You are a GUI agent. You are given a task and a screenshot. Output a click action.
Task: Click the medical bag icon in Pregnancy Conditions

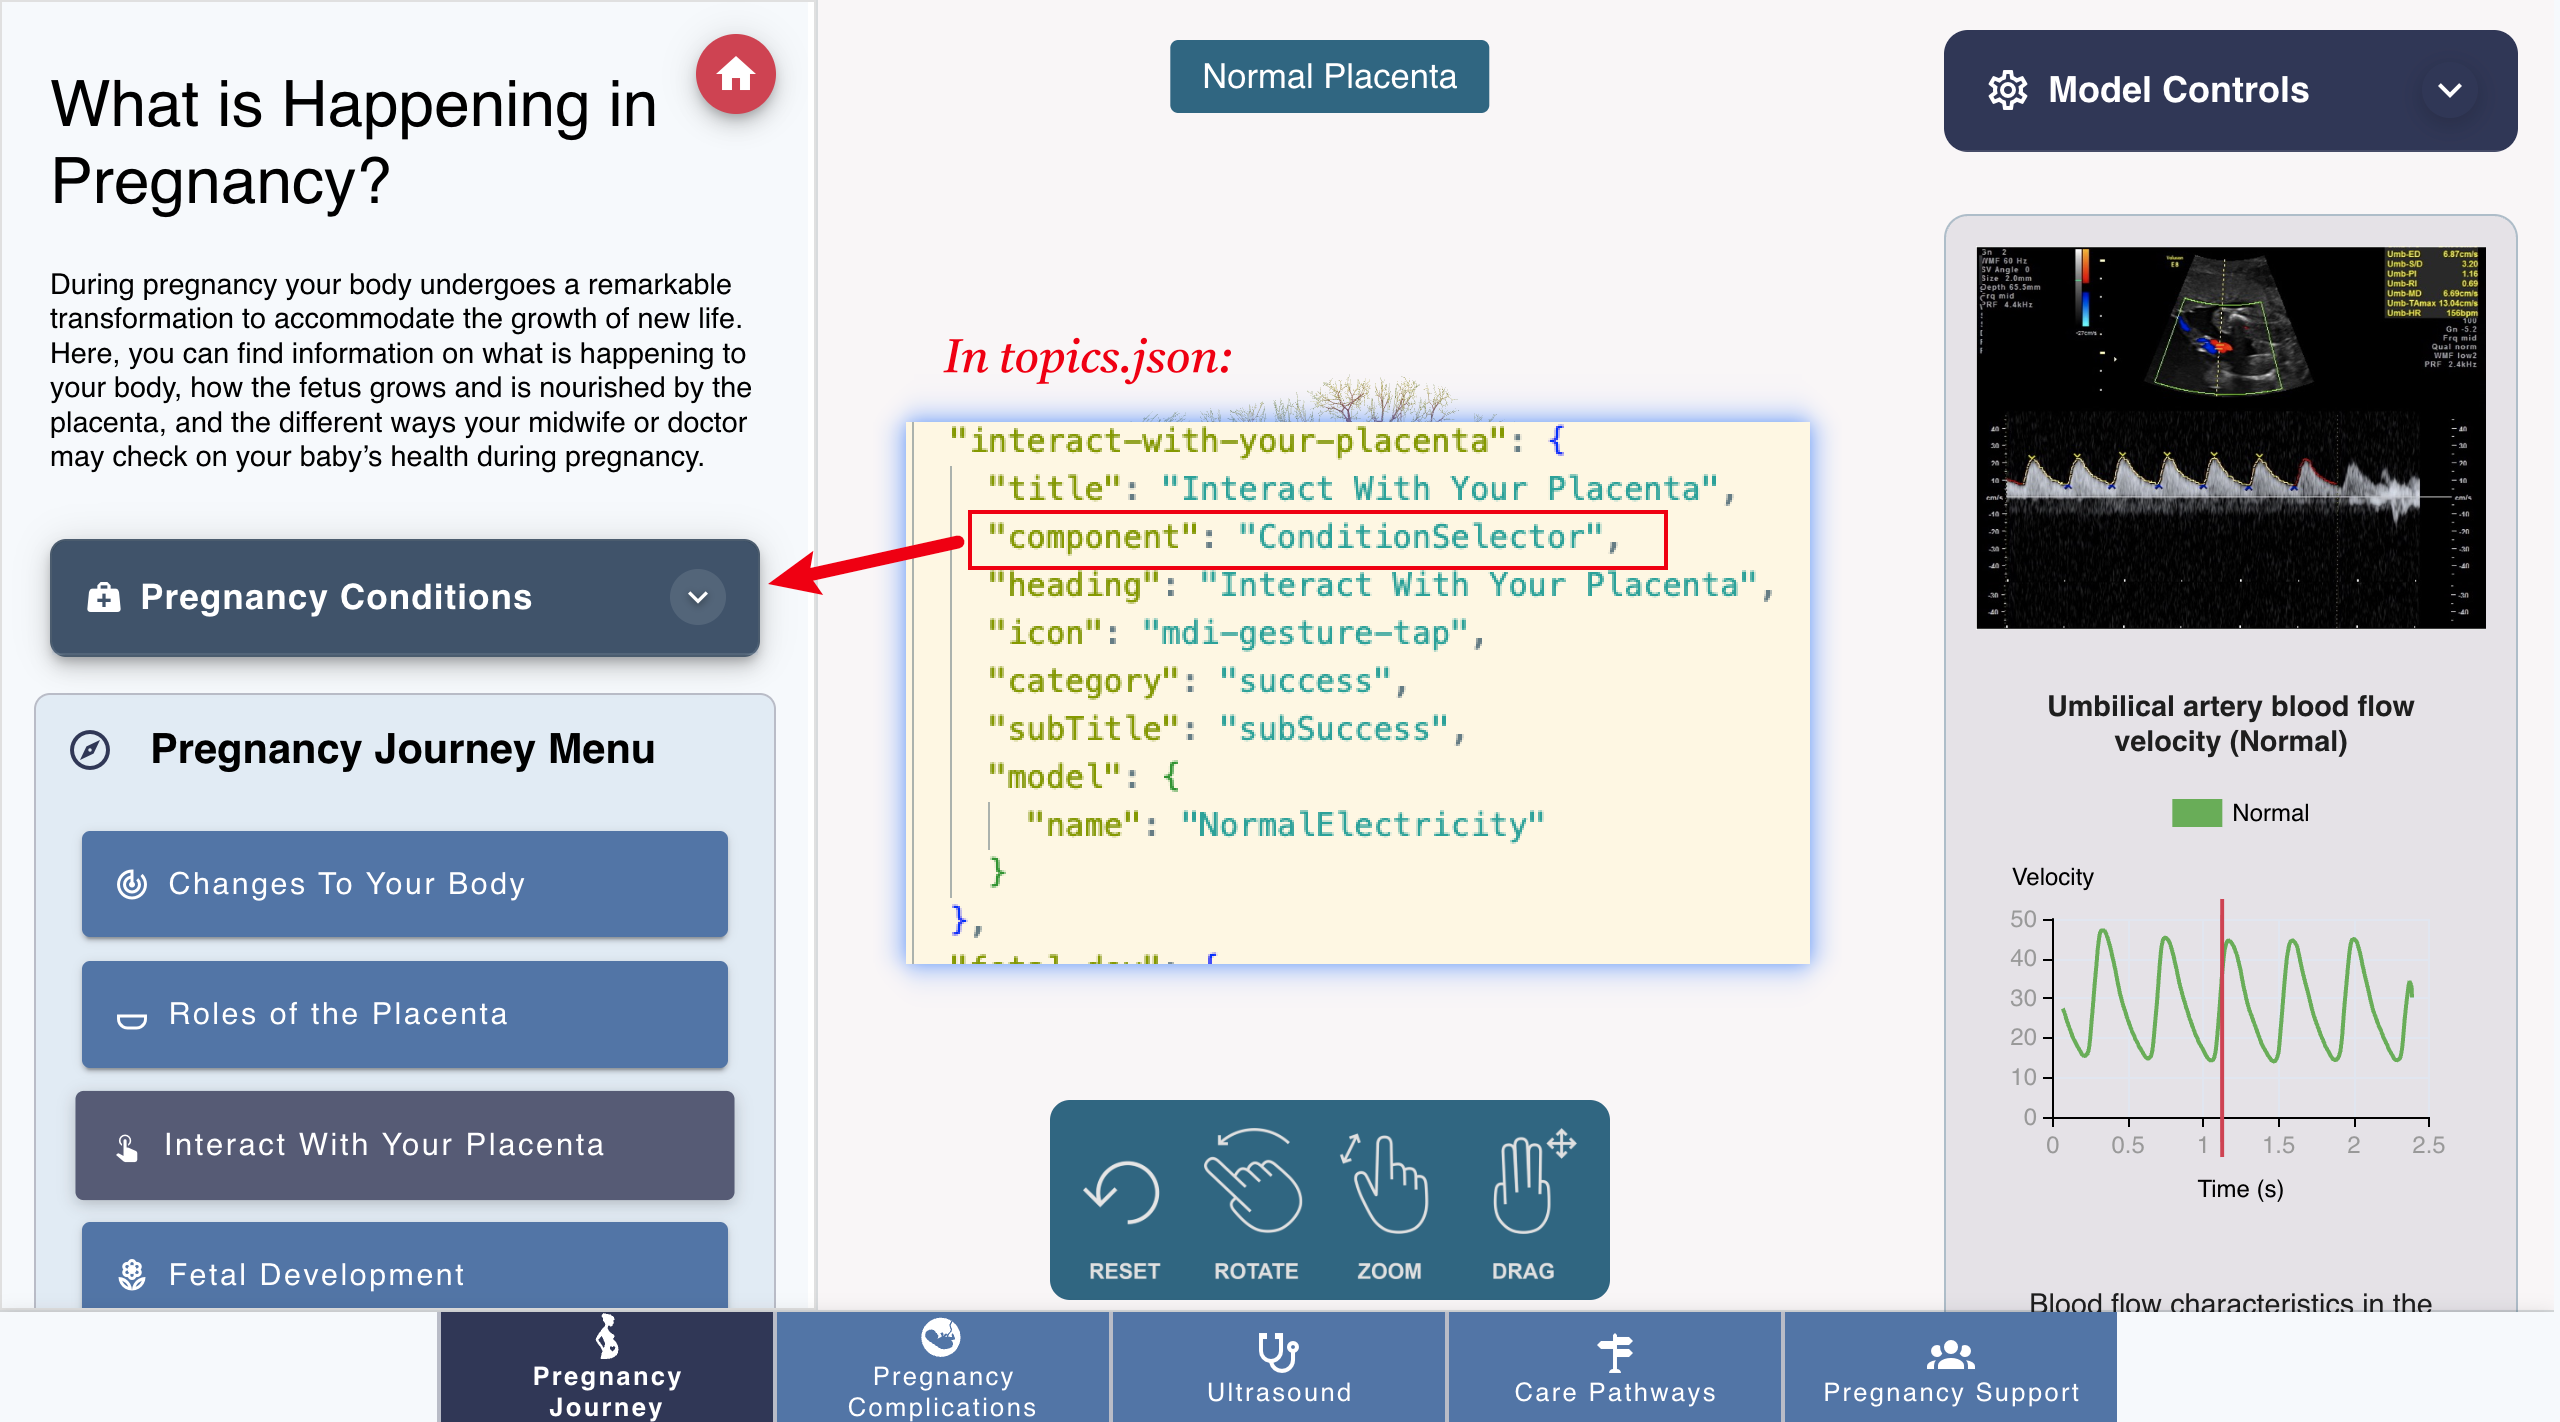(x=104, y=597)
